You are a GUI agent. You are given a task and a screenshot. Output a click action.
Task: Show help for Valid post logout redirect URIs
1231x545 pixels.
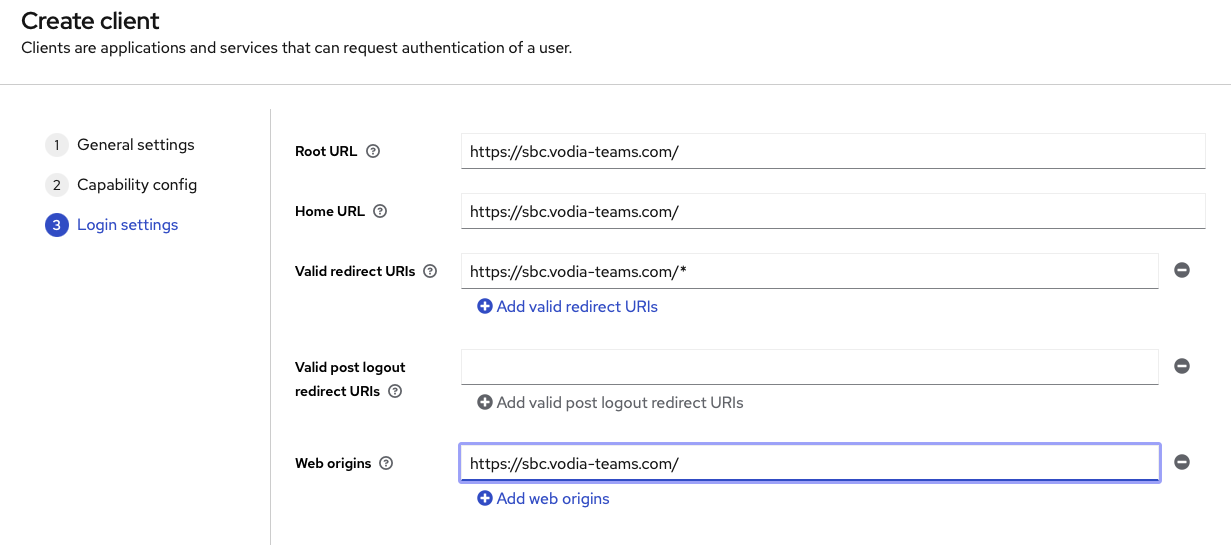tap(395, 391)
